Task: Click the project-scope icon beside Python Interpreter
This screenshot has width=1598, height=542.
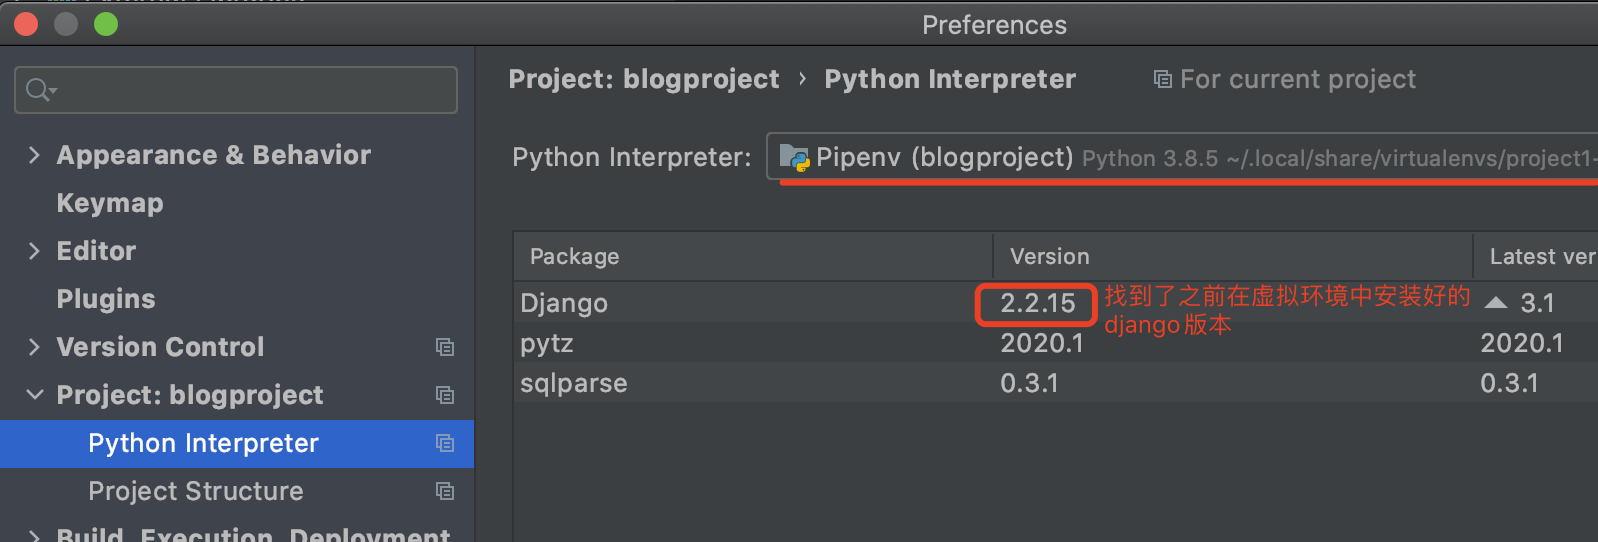Action: click(445, 443)
